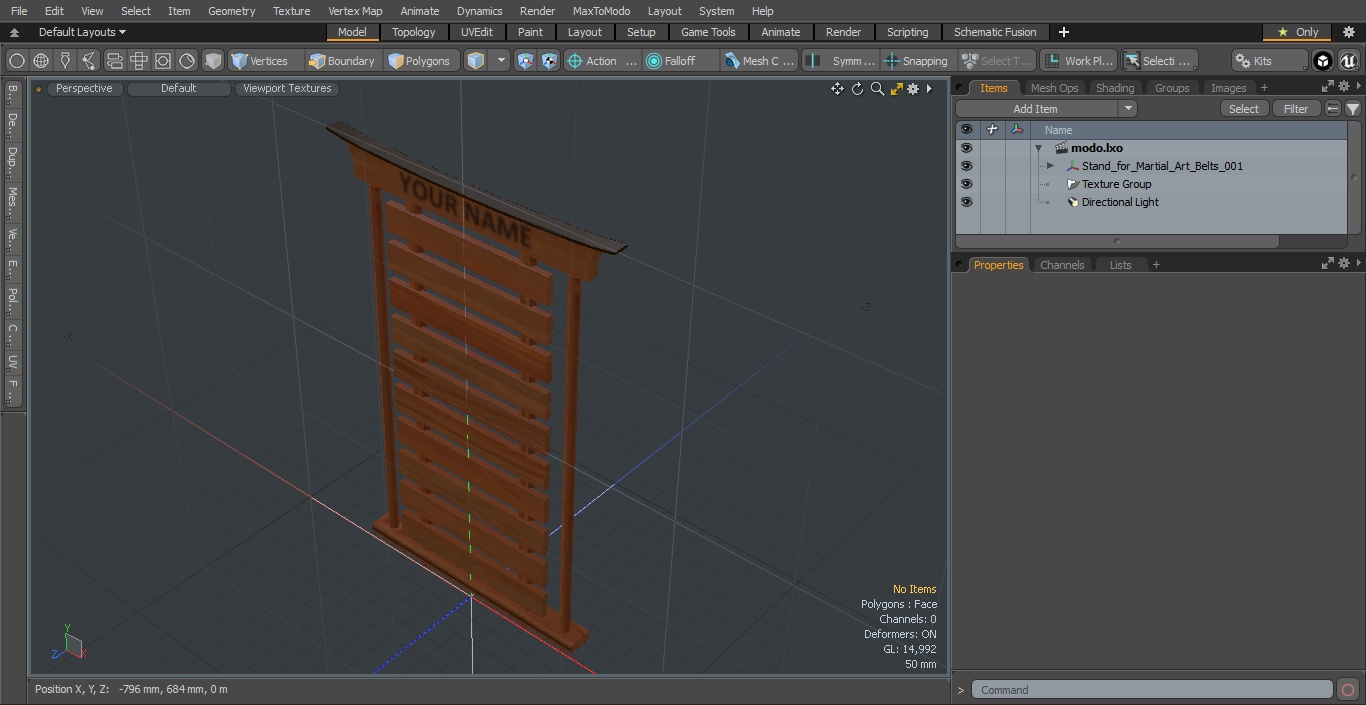Add a new layout tab with plus
Screen dimensions: 1366x705
point(1063,32)
